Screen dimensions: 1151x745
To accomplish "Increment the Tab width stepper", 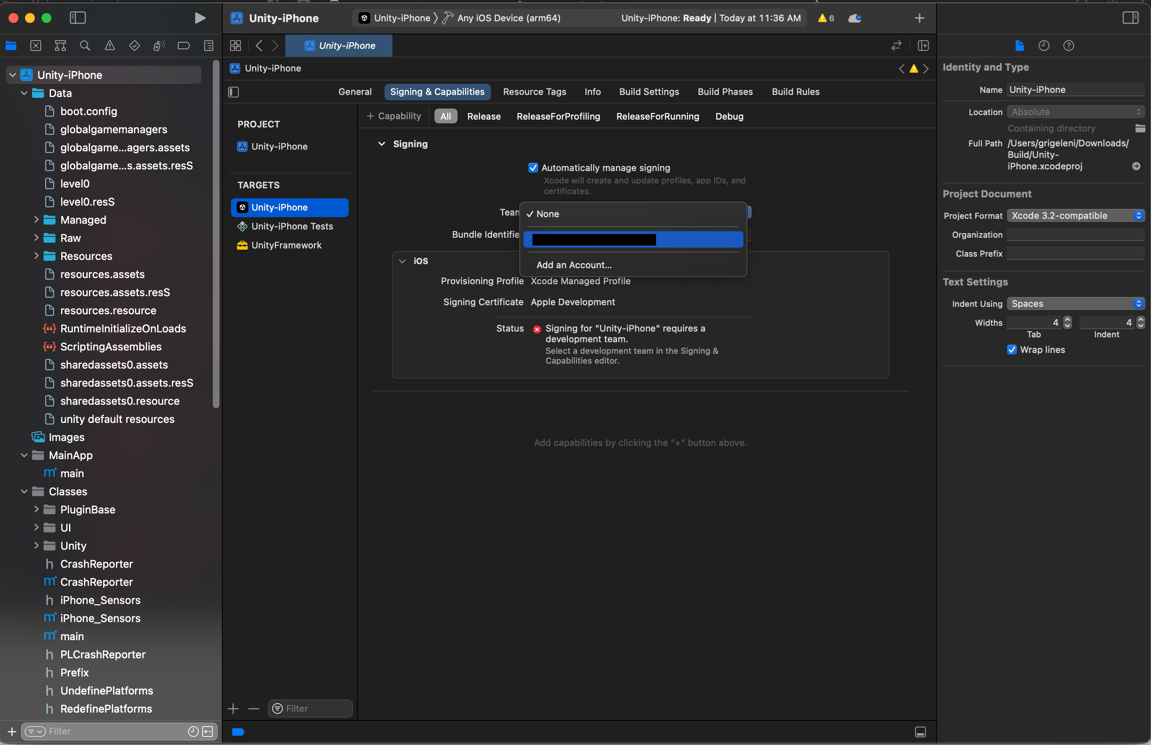I will point(1067,319).
